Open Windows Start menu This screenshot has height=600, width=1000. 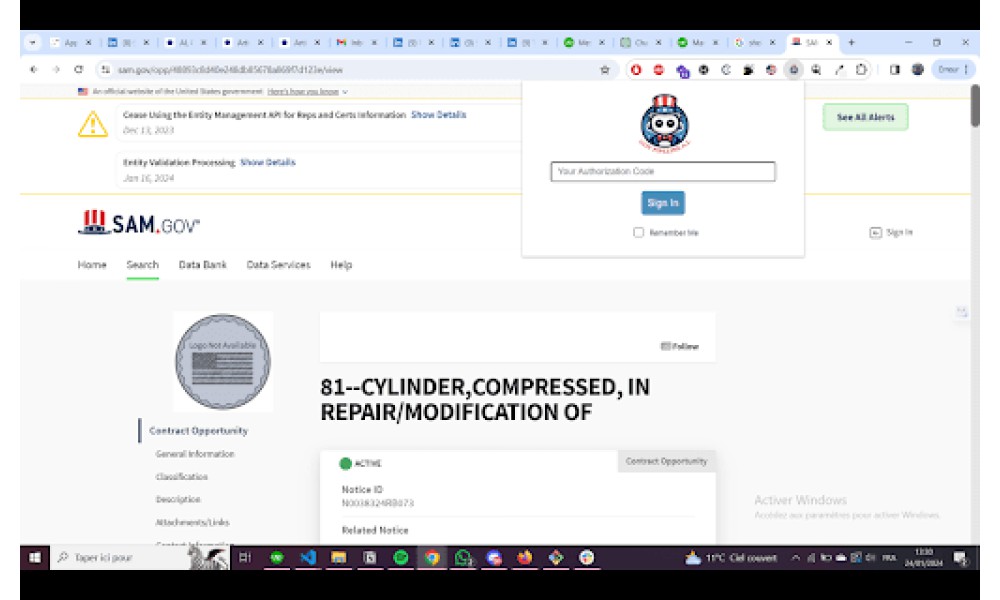[x=35, y=558]
